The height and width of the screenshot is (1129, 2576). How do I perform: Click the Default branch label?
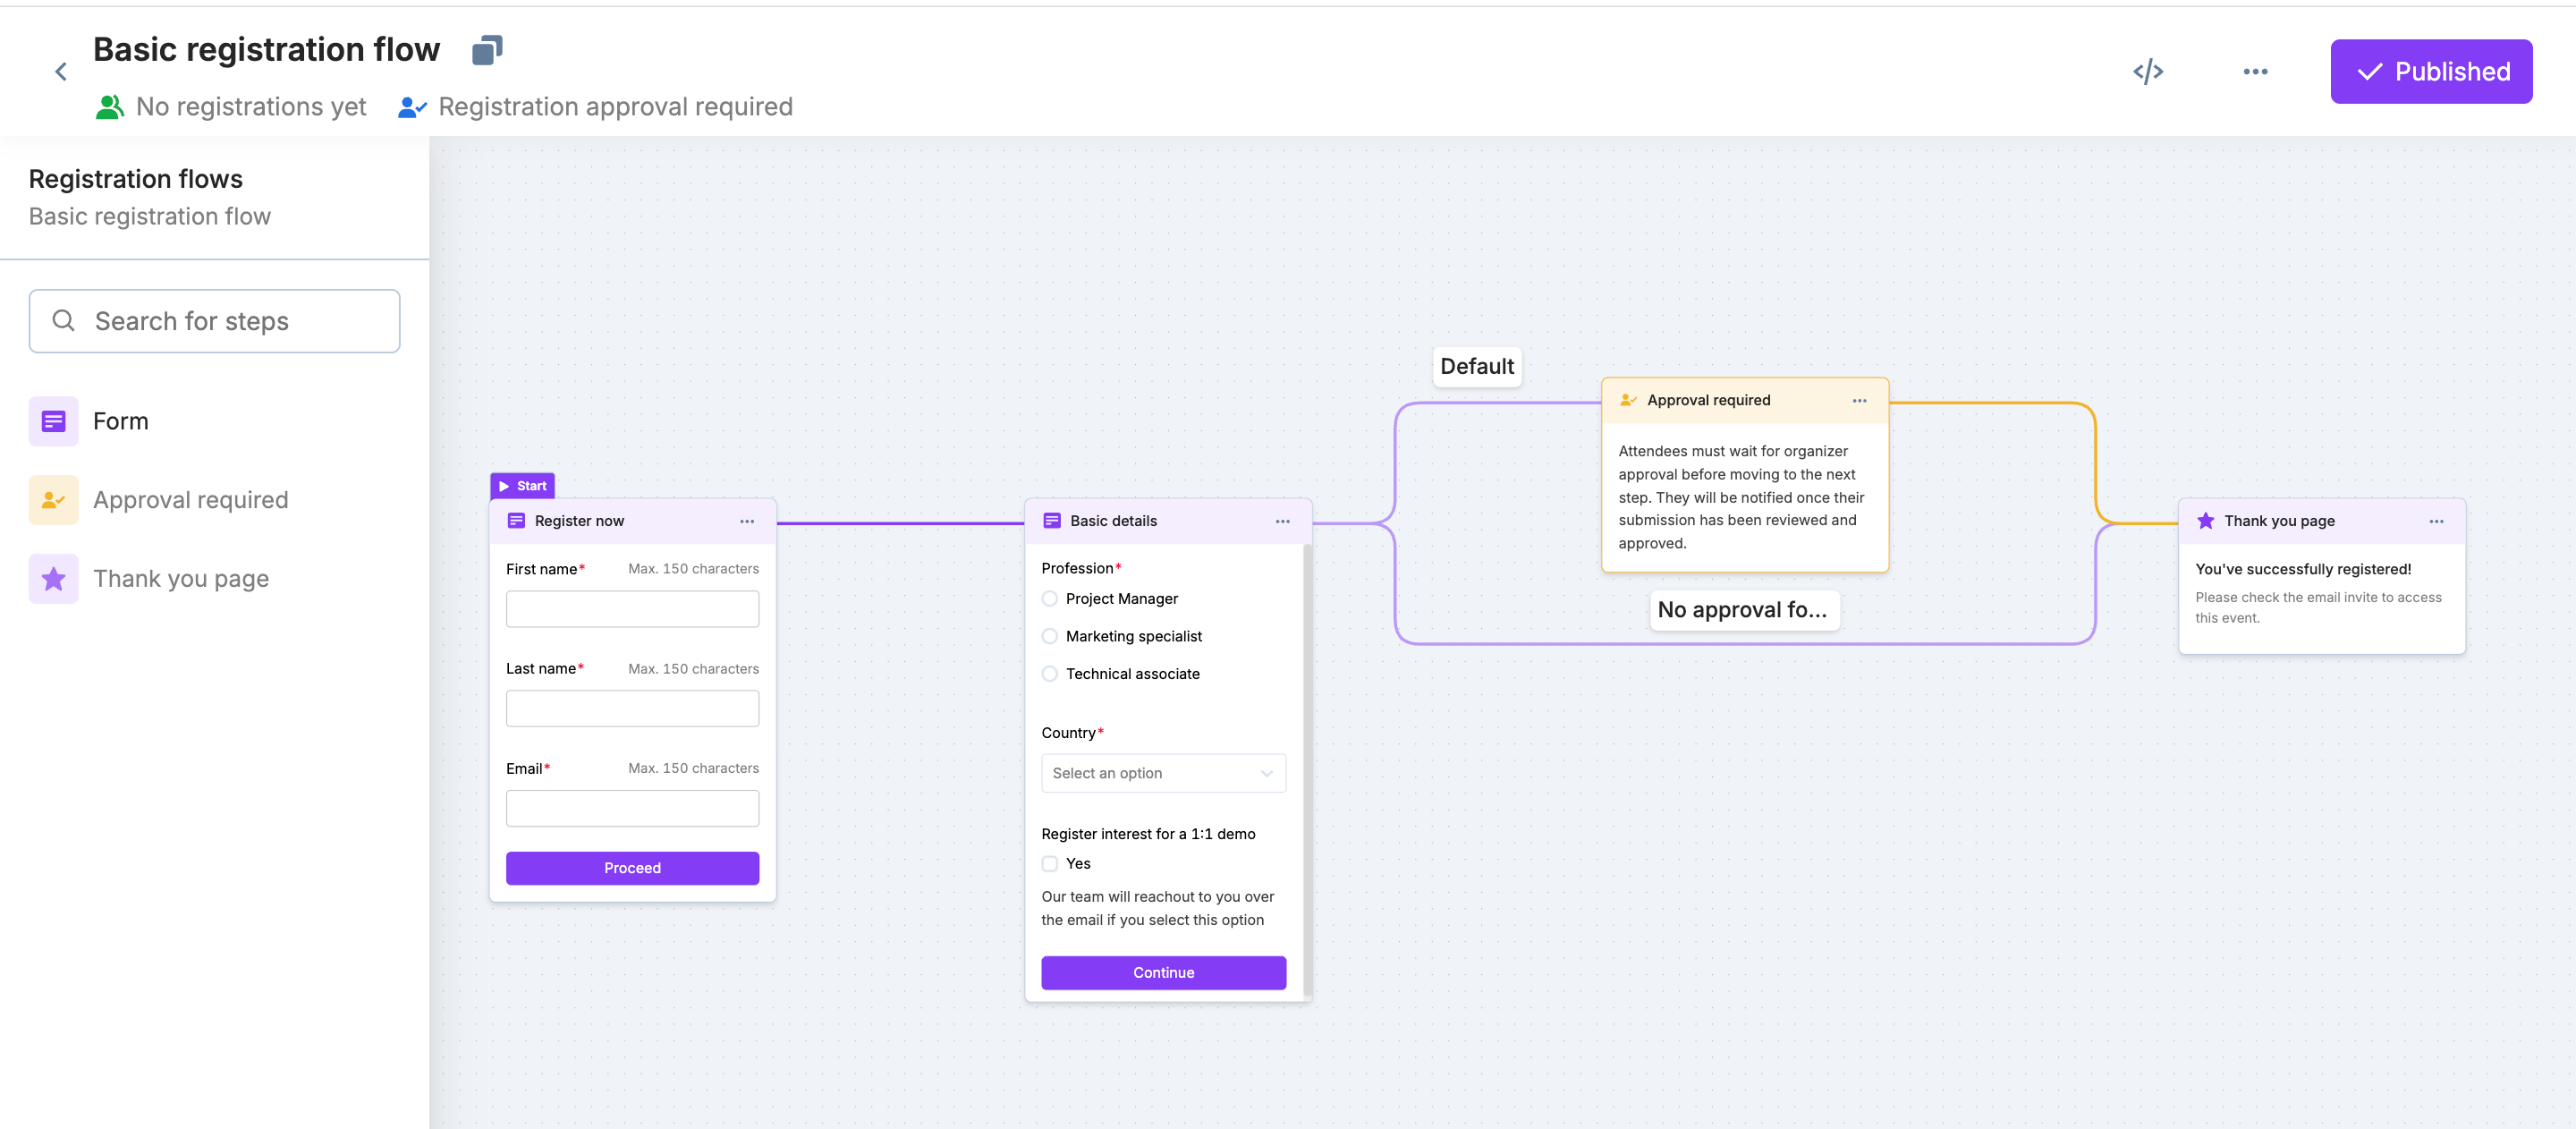1476,366
